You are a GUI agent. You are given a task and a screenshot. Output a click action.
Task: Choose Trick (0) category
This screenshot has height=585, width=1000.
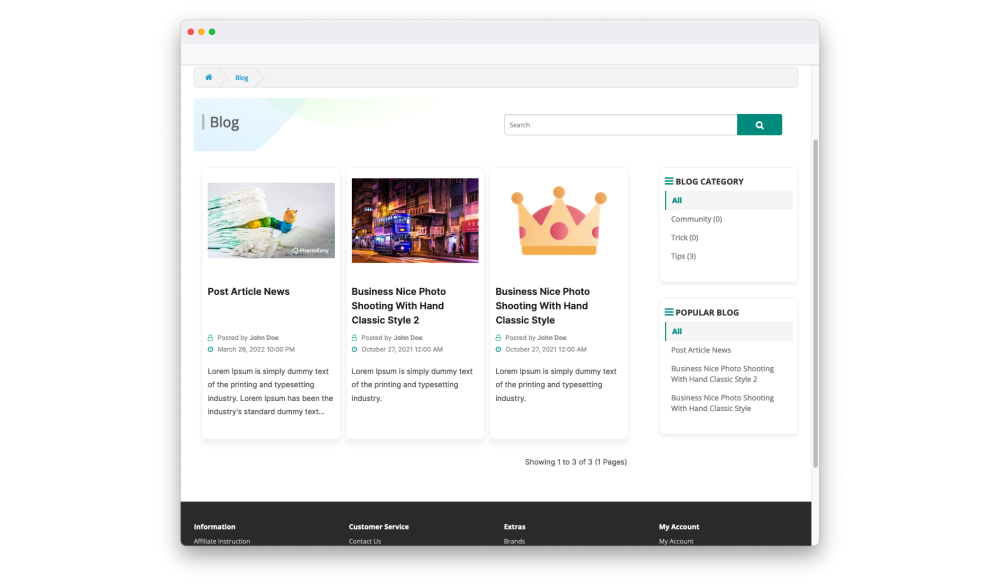click(x=684, y=238)
